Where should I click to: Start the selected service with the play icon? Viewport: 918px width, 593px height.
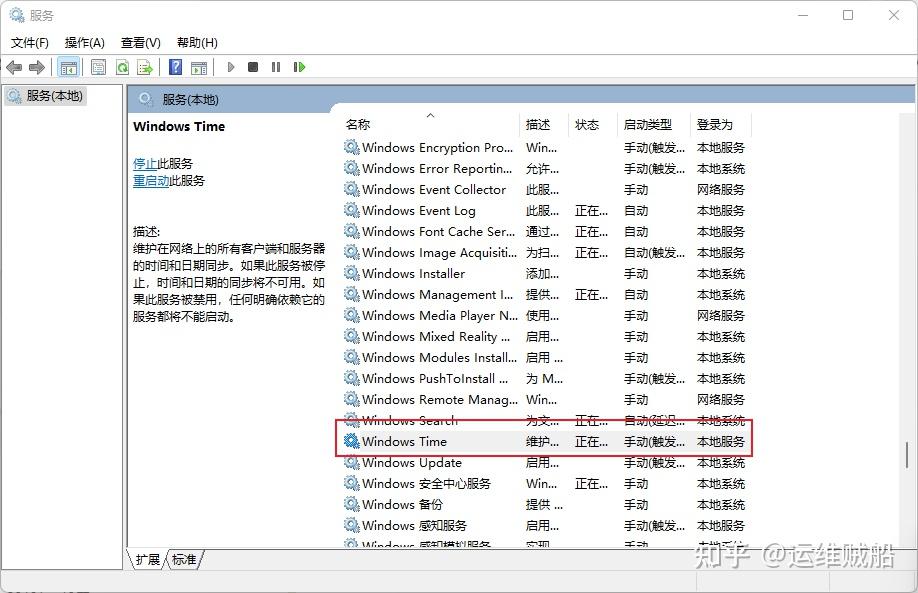pos(230,67)
